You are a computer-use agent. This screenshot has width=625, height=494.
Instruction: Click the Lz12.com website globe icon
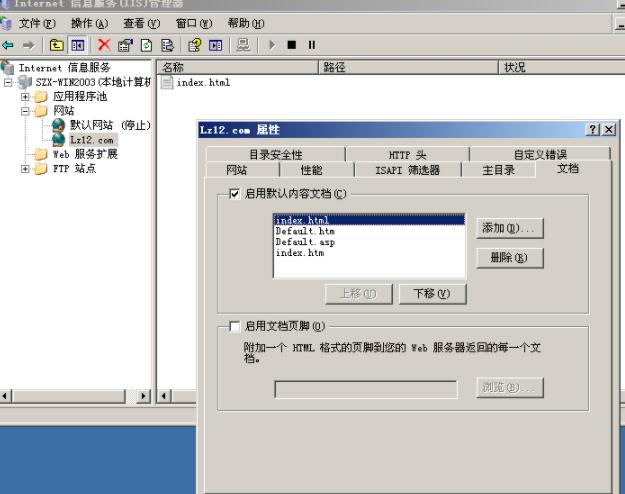59,140
